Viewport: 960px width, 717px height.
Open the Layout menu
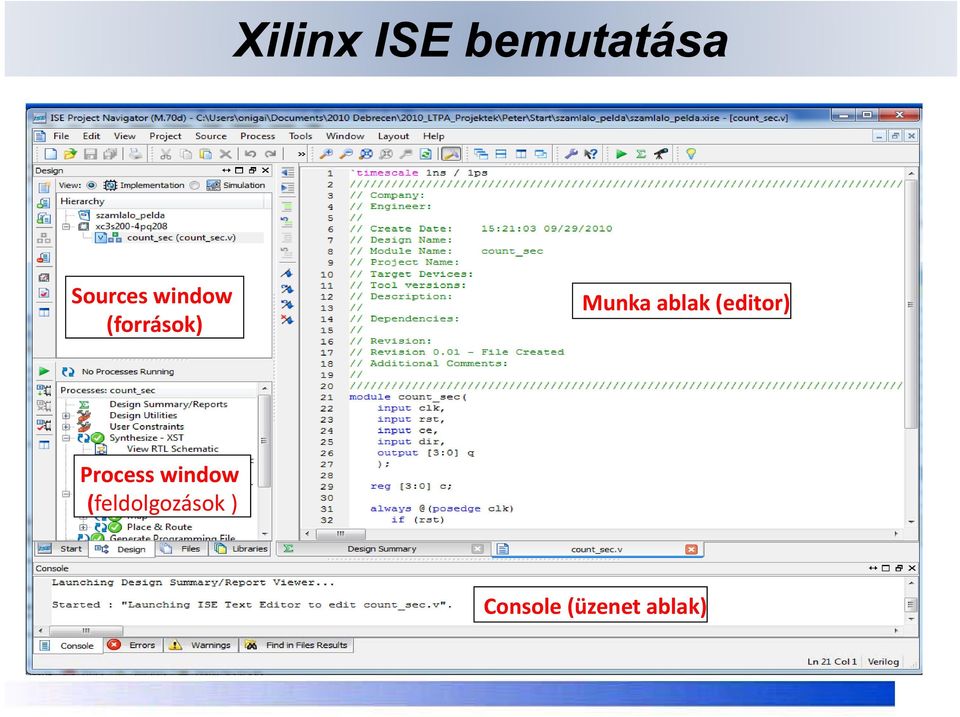tap(393, 136)
